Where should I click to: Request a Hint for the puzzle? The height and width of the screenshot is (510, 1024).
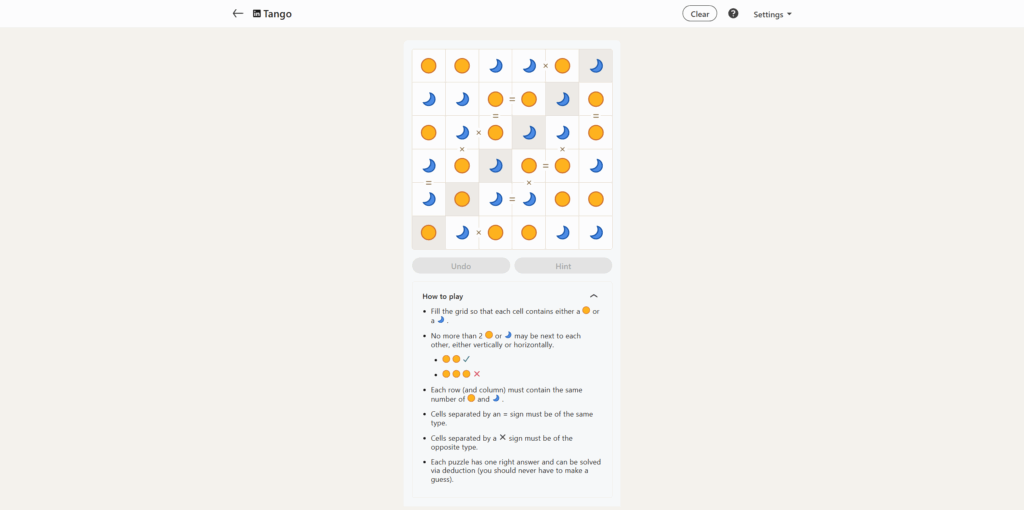(563, 266)
